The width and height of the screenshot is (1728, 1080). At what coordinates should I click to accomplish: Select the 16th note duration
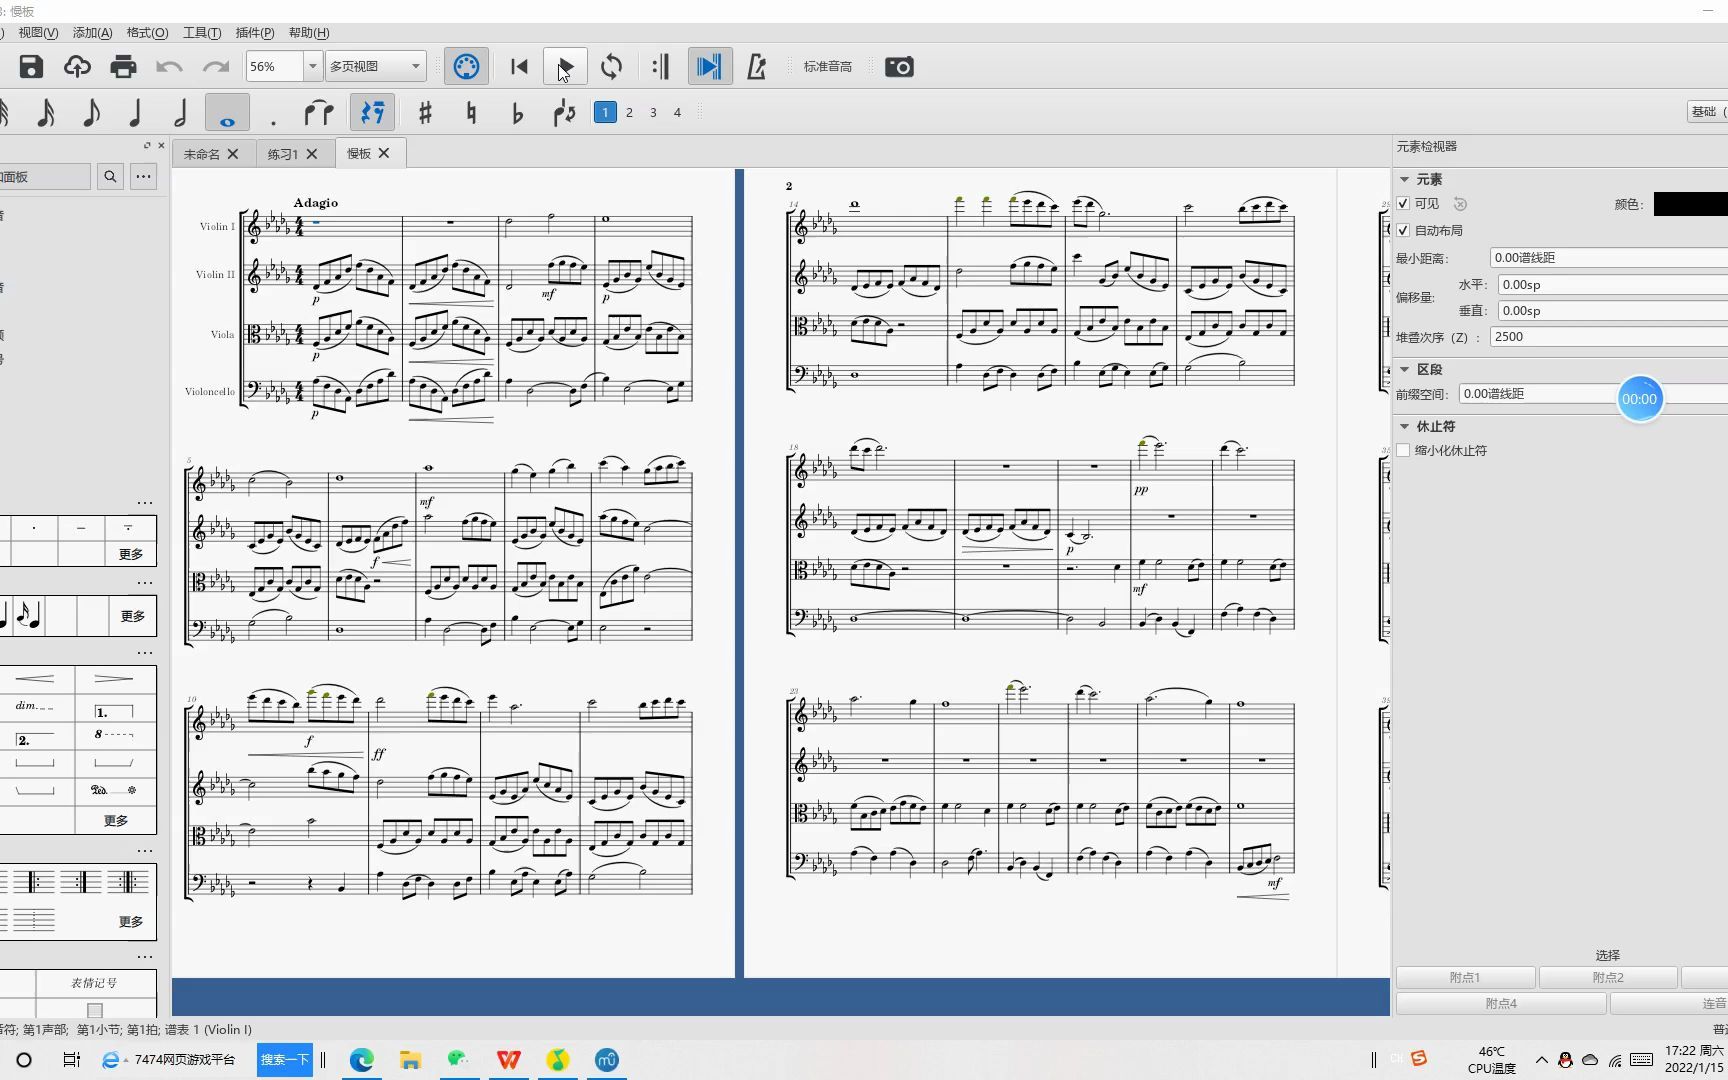(x=46, y=113)
